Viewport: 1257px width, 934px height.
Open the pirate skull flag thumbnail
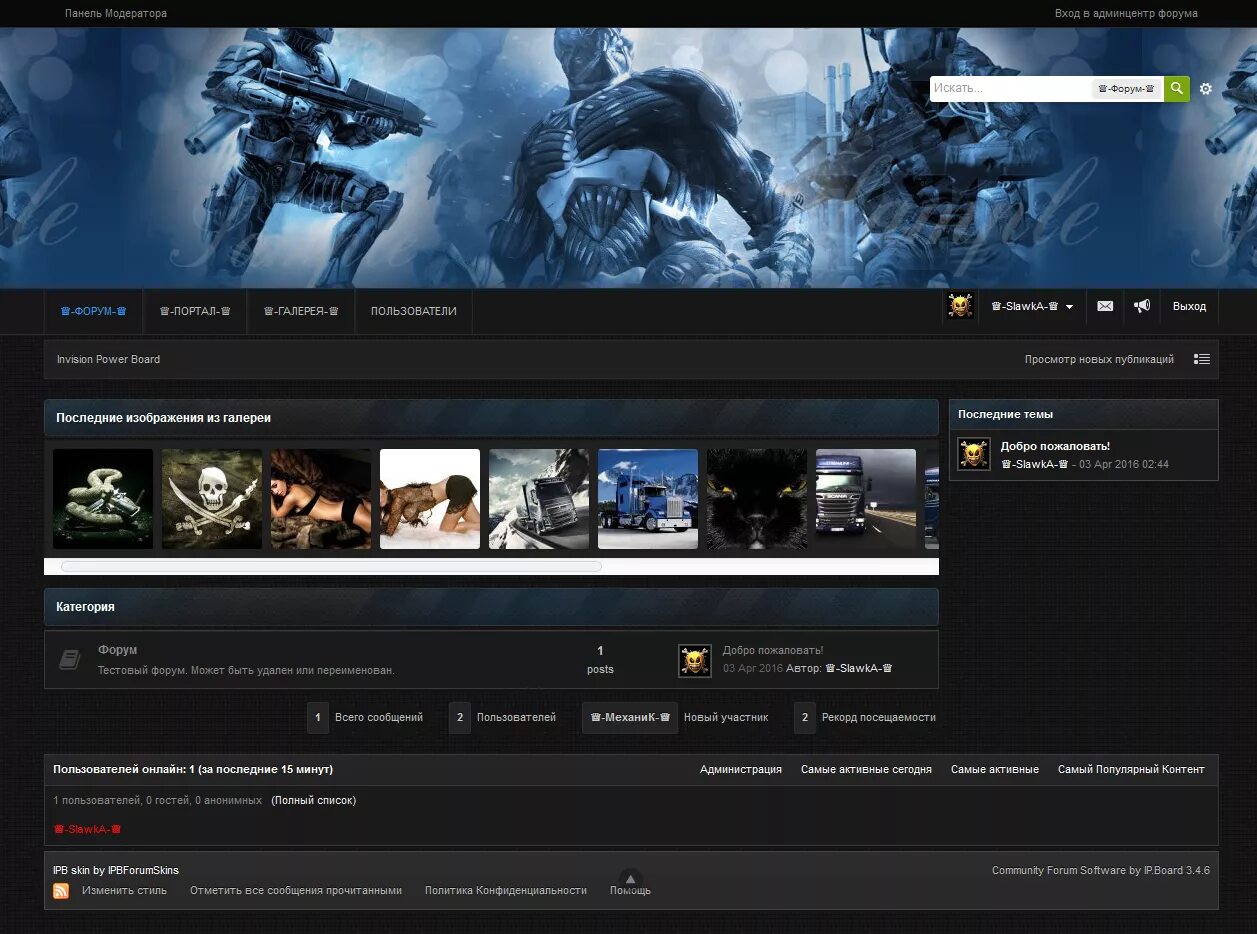212,499
